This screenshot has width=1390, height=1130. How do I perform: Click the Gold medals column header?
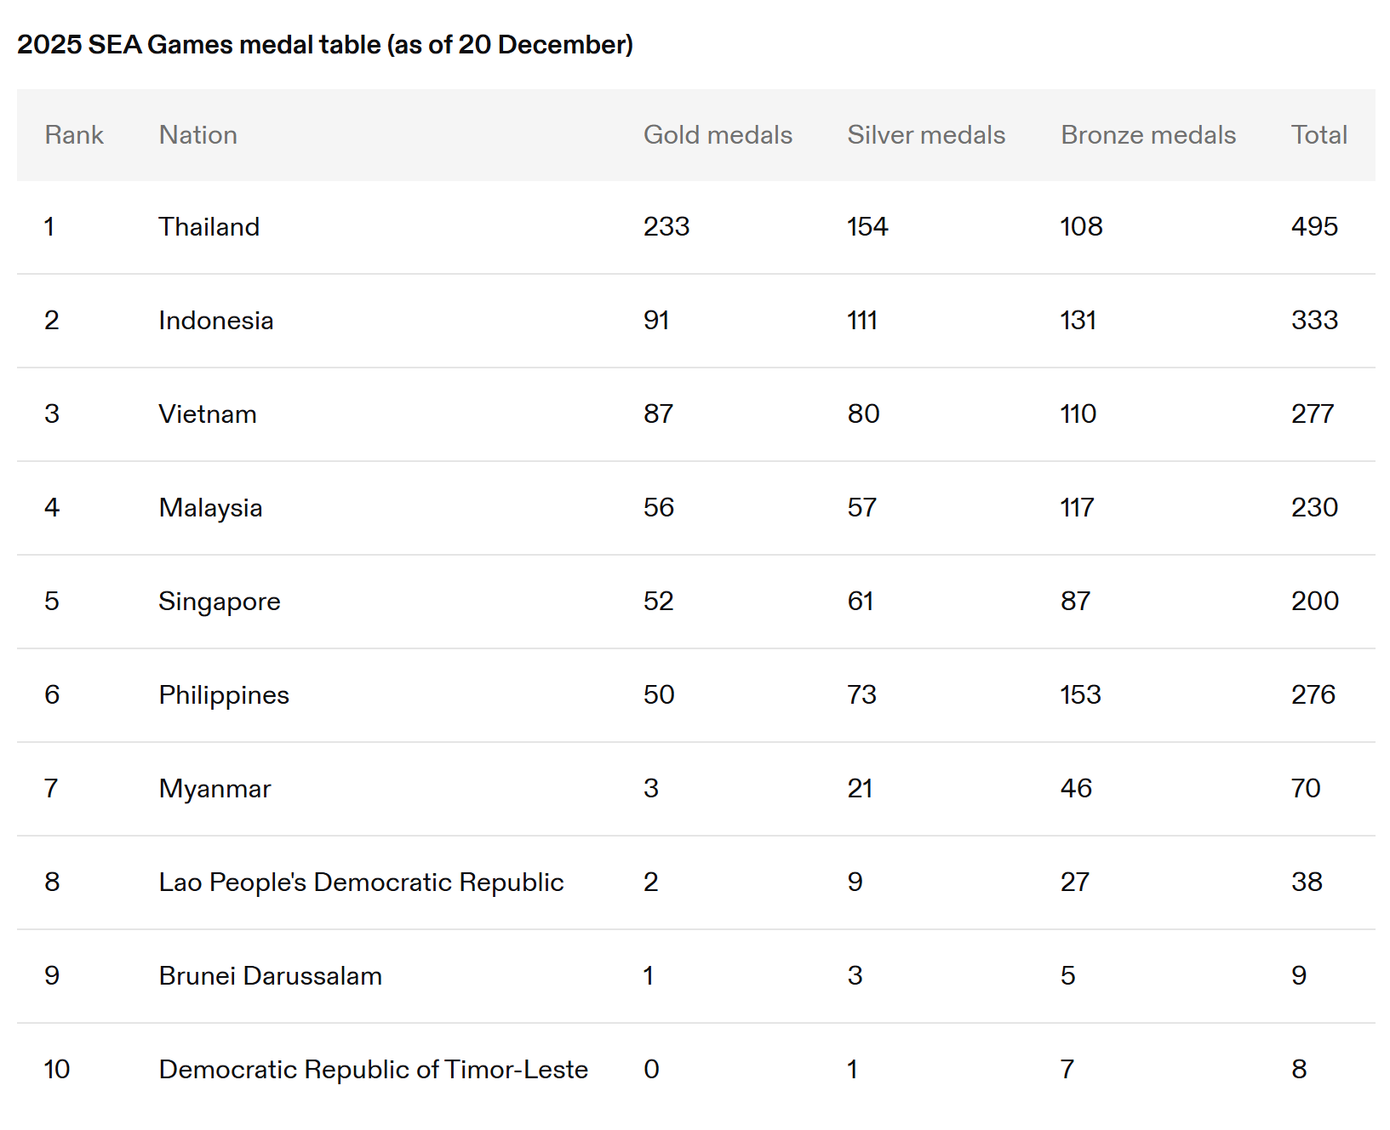(717, 135)
